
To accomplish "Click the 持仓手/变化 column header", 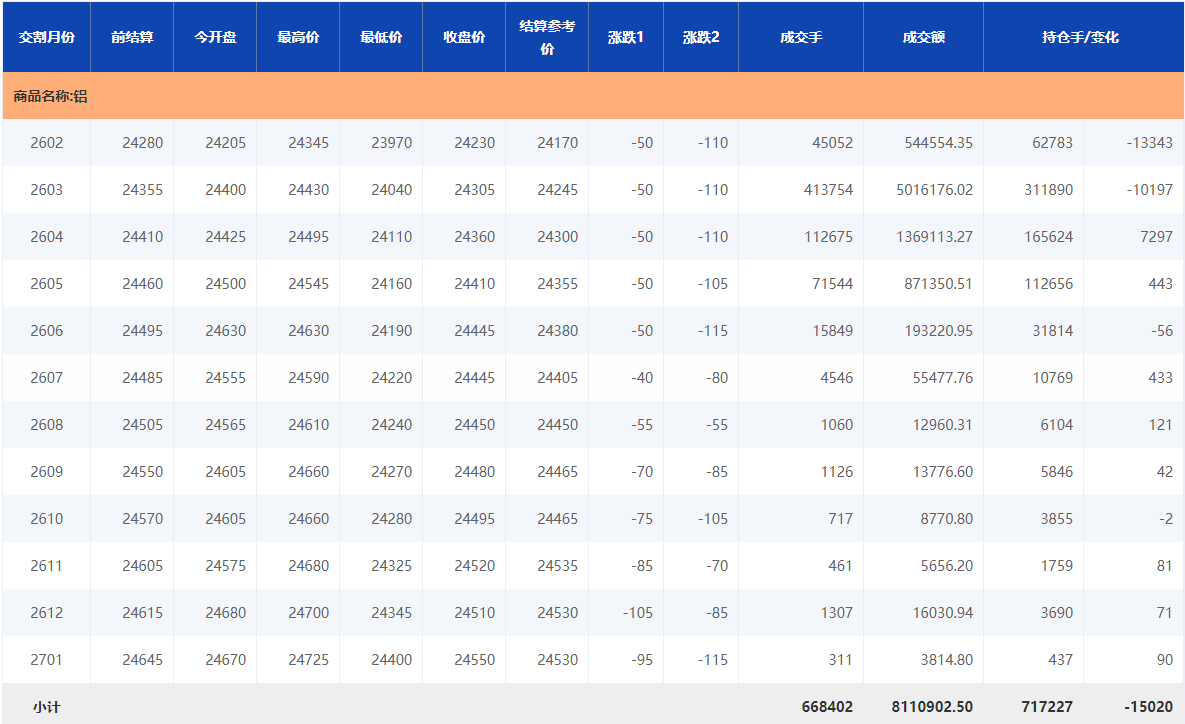I will click(x=1080, y=37).
